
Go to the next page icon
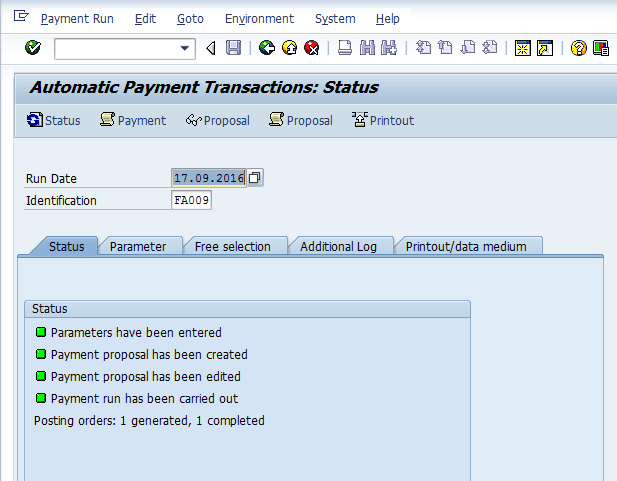tap(467, 48)
